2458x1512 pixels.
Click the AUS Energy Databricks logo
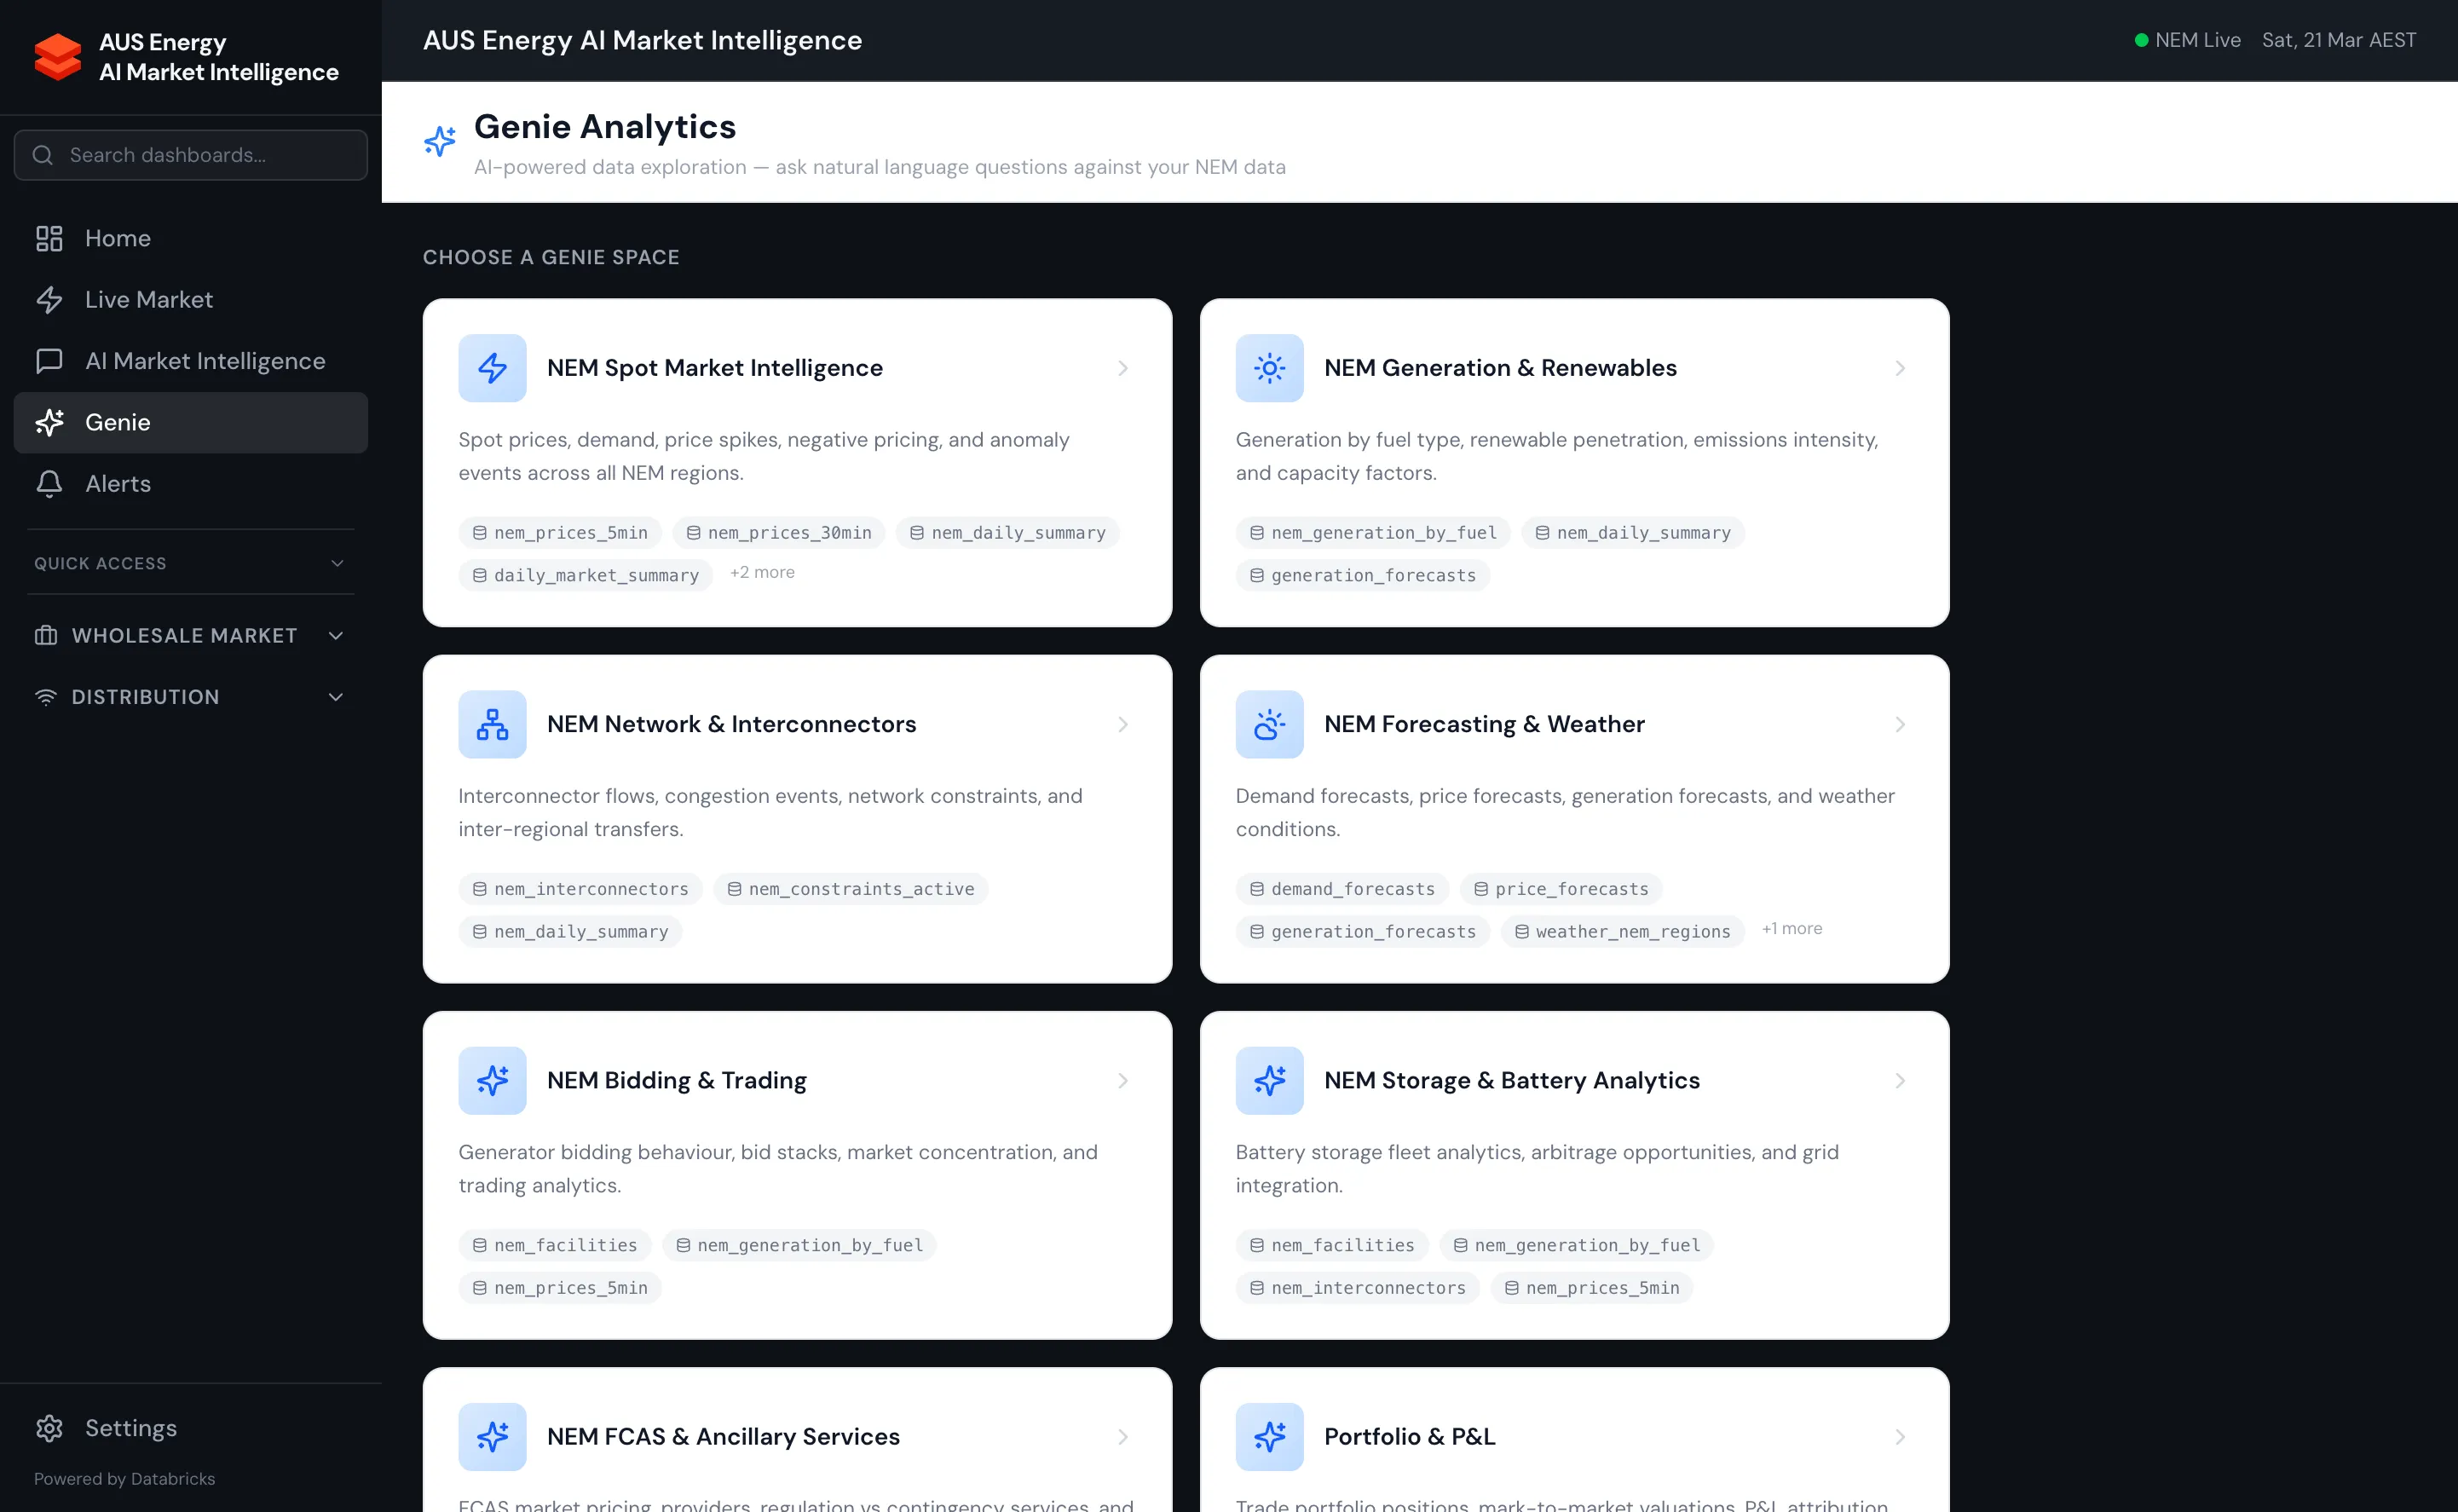pos(58,57)
